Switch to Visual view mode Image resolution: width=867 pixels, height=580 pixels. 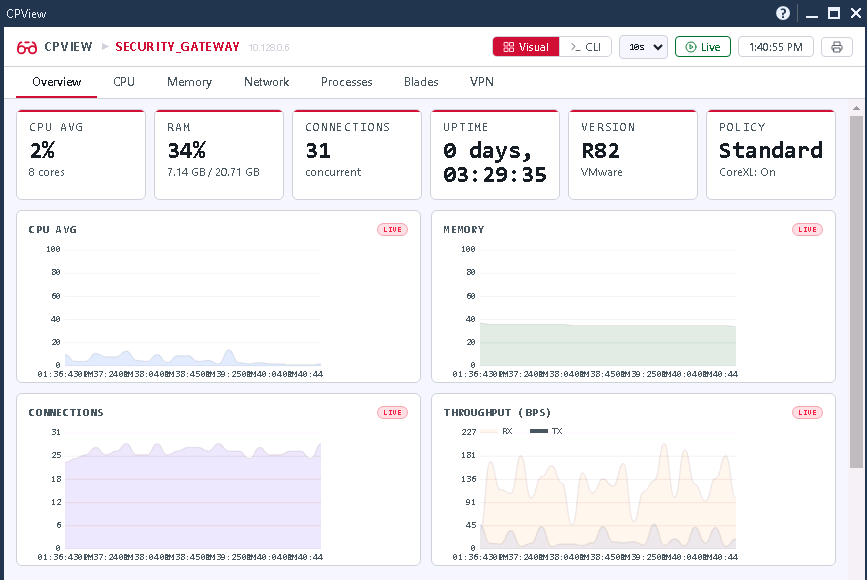[x=525, y=47]
